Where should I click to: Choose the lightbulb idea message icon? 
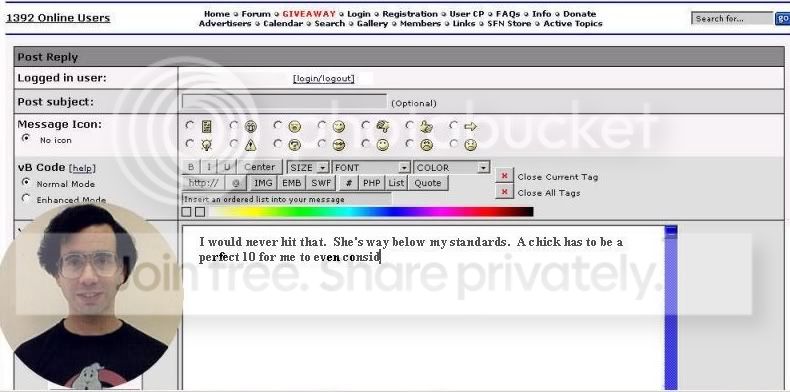[x=207, y=145]
